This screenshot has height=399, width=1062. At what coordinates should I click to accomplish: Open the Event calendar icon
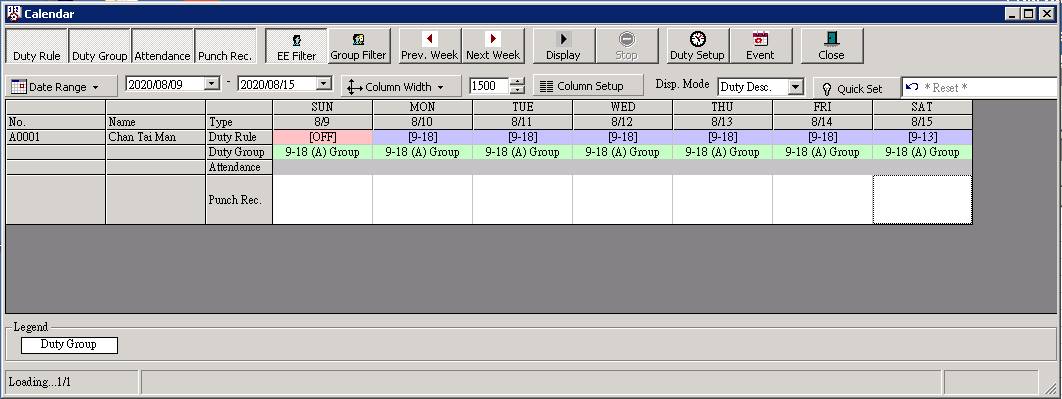point(761,39)
